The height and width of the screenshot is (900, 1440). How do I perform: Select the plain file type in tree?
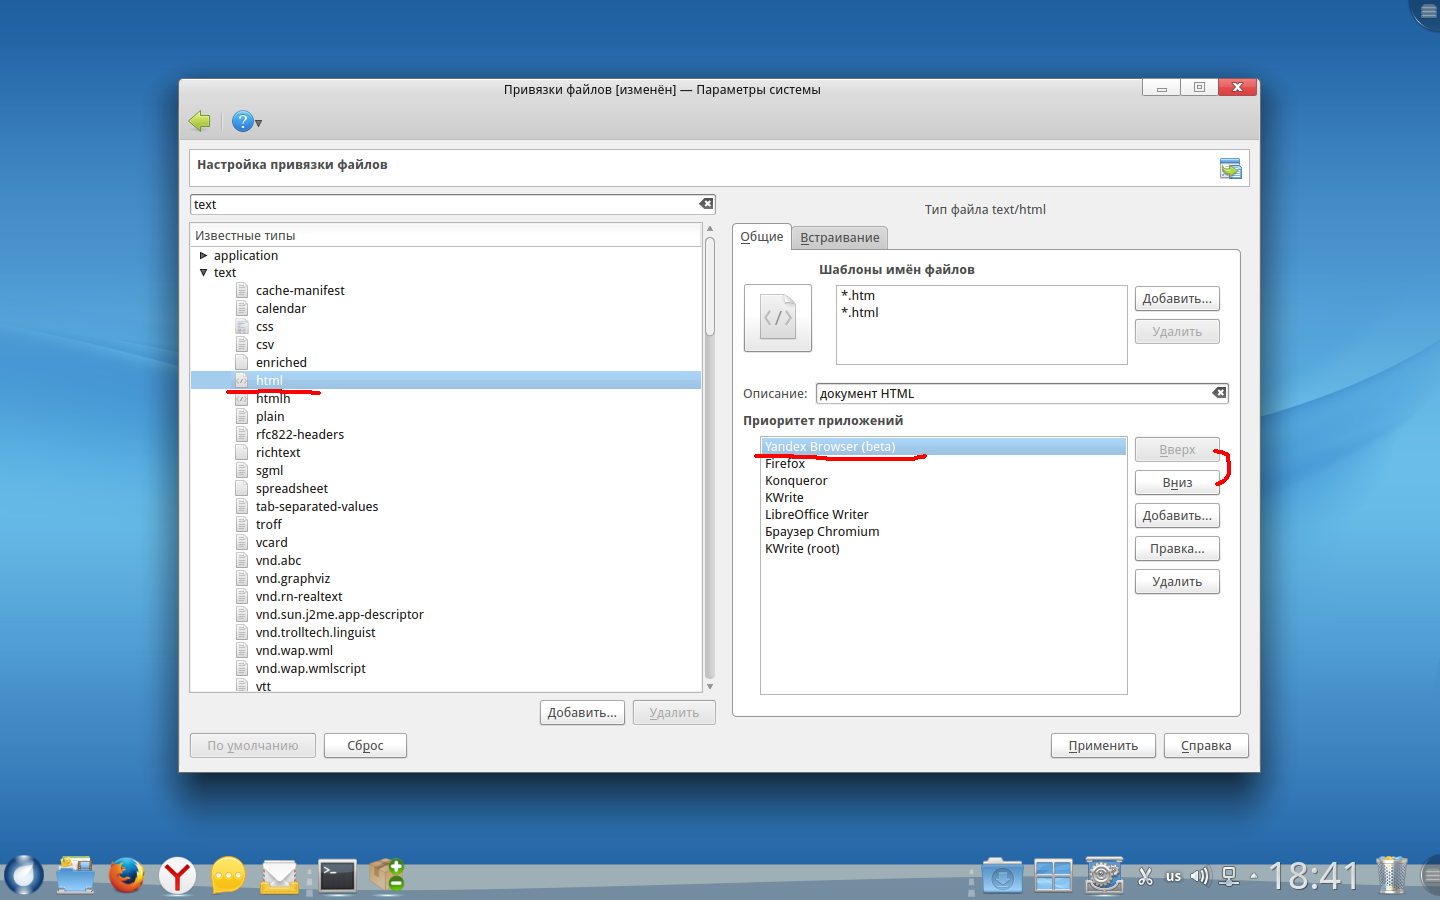click(x=270, y=417)
